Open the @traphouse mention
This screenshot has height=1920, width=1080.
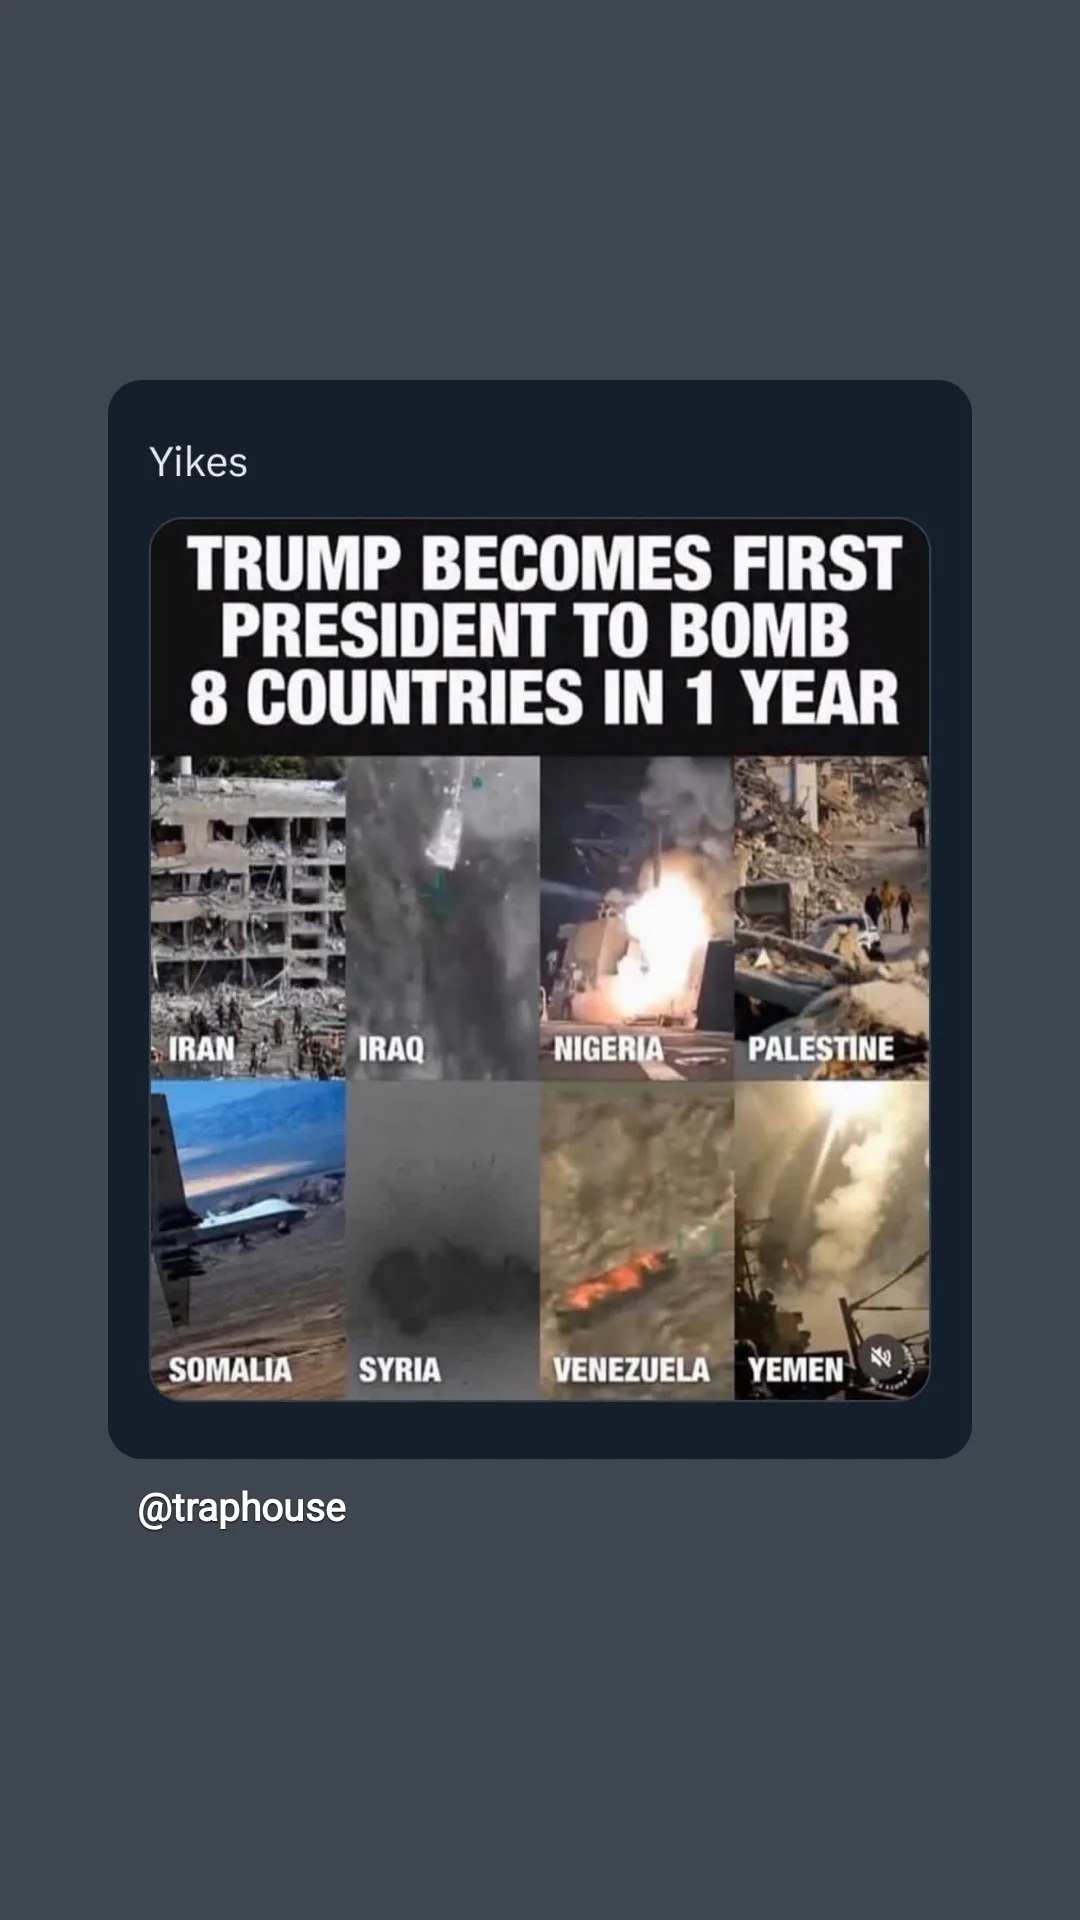242,1508
